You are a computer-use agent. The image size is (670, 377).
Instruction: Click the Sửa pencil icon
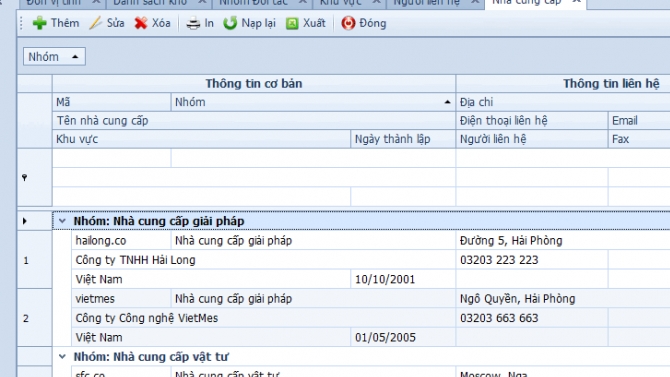tap(95, 23)
